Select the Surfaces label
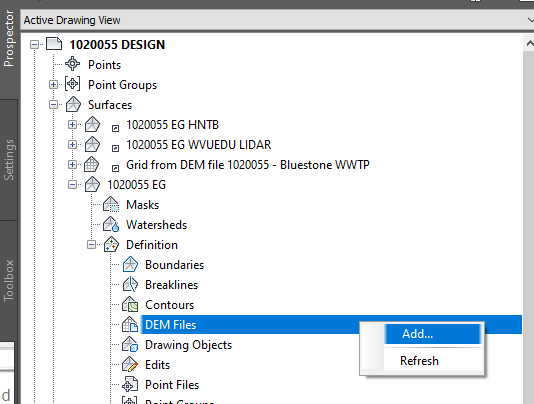 [110, 105]
